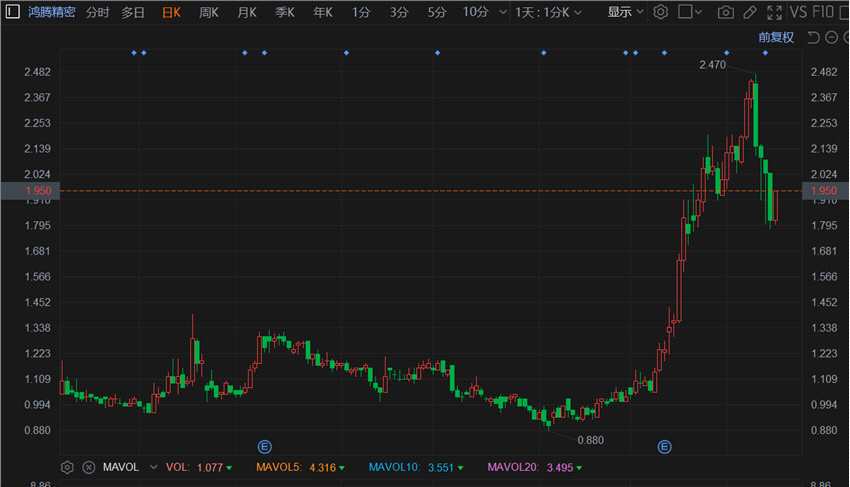Open the layout square dropdown
The image size is (850, 487).
[690, 12]
